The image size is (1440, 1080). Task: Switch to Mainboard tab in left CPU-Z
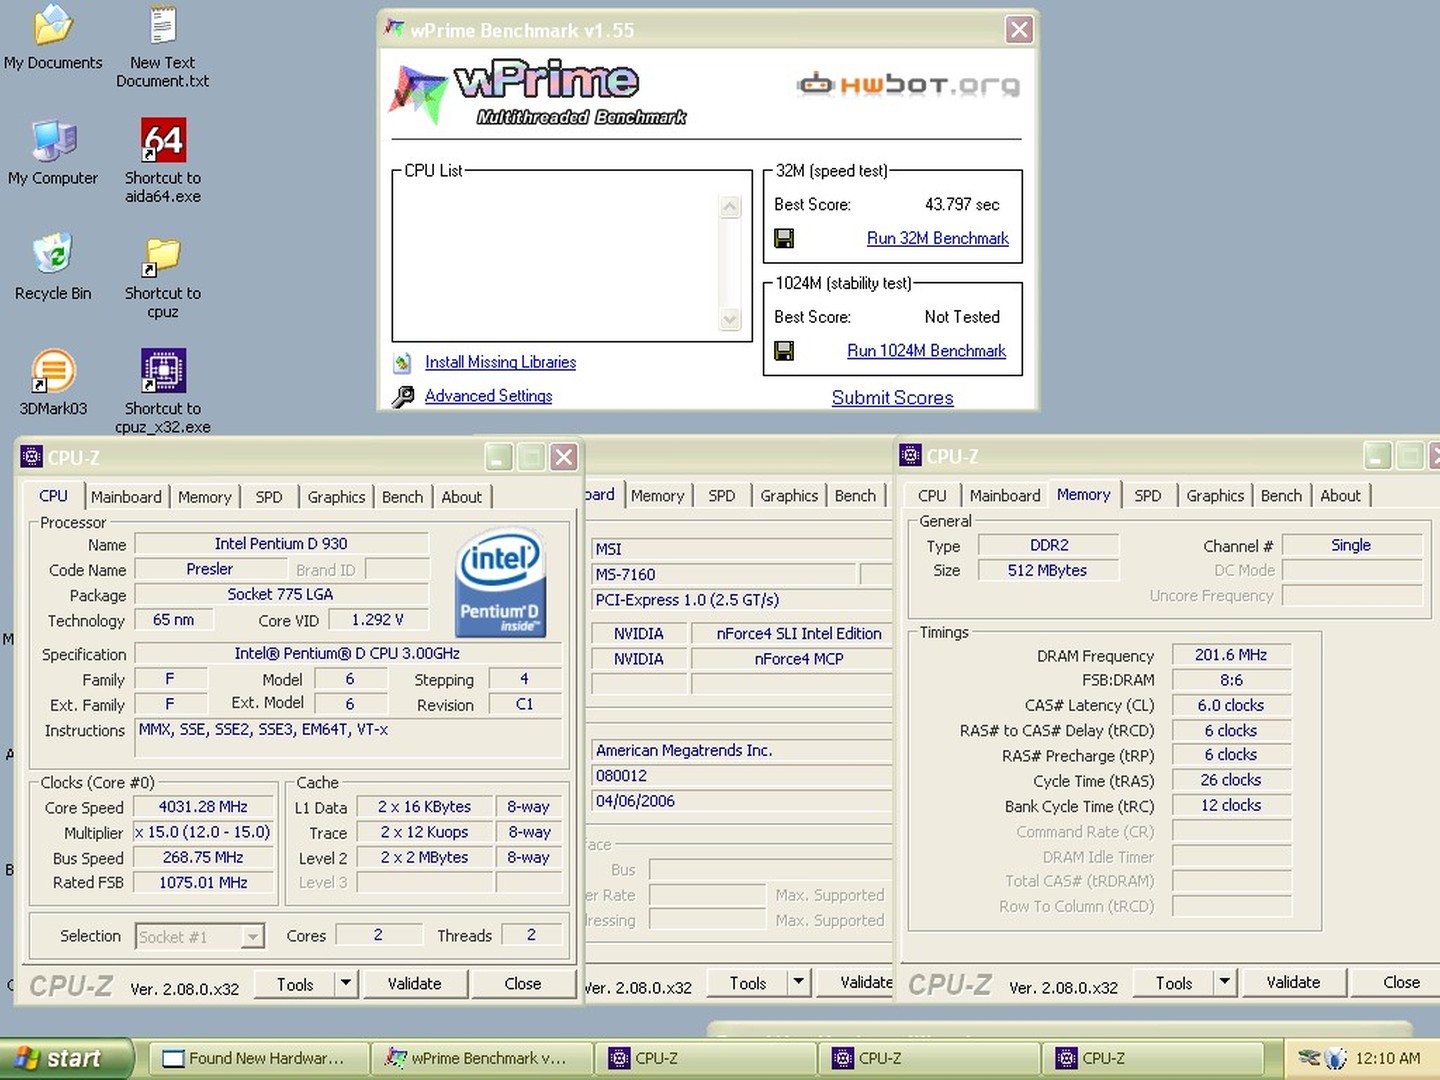(126, 497)
